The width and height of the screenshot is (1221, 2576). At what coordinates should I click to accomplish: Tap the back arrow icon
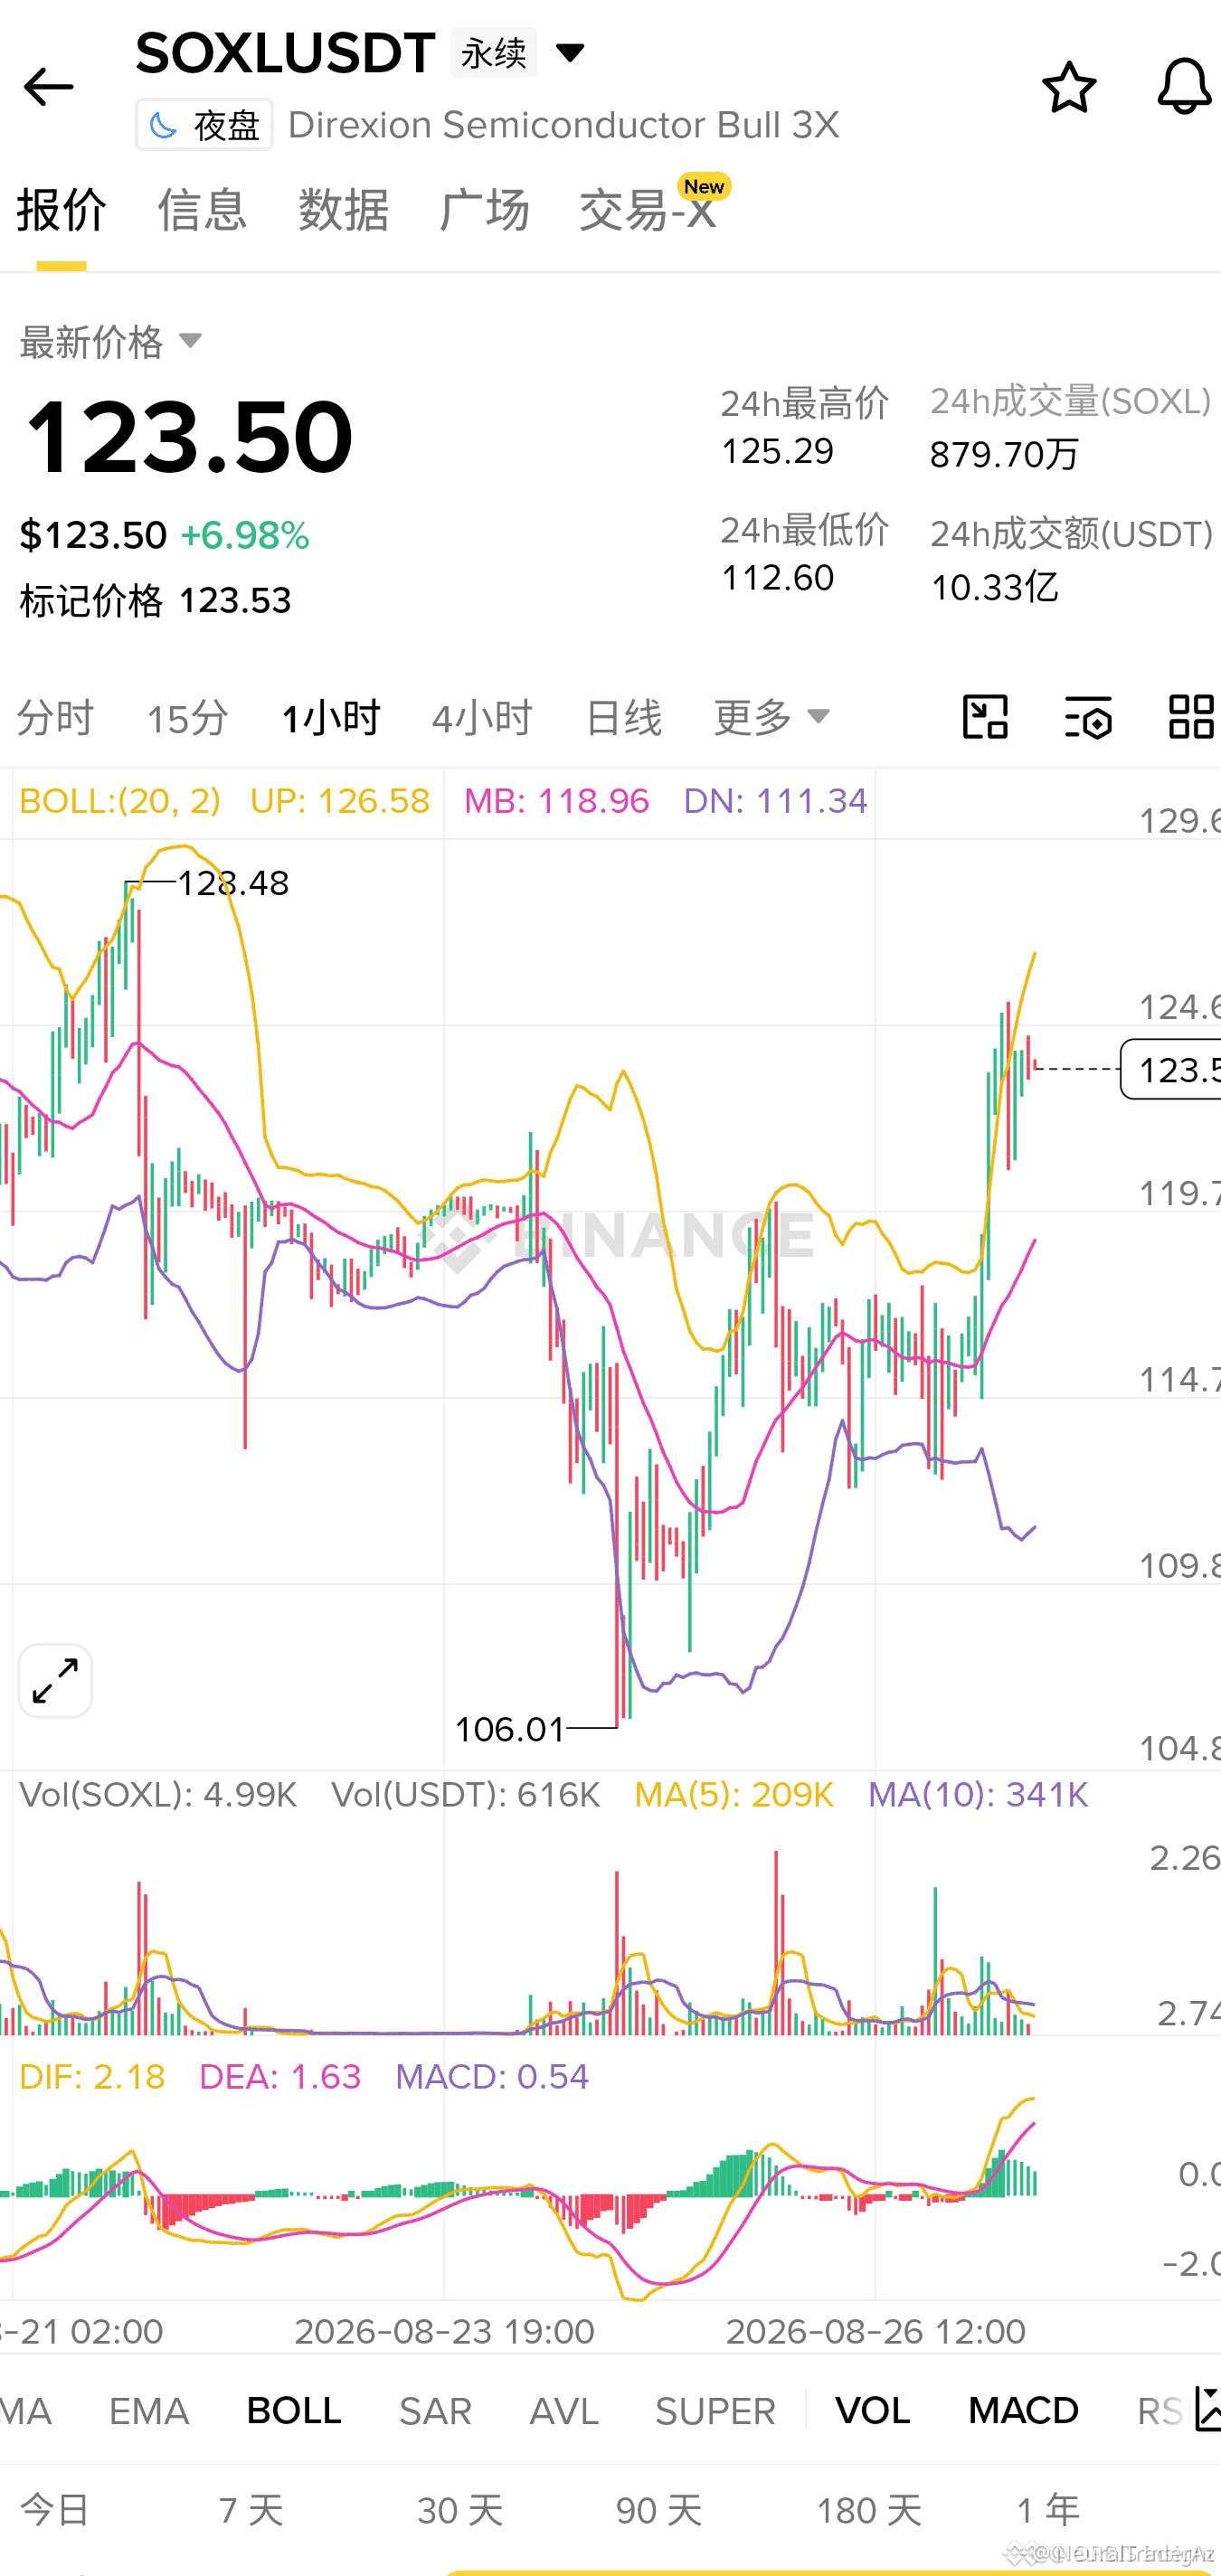click(48, 87)
